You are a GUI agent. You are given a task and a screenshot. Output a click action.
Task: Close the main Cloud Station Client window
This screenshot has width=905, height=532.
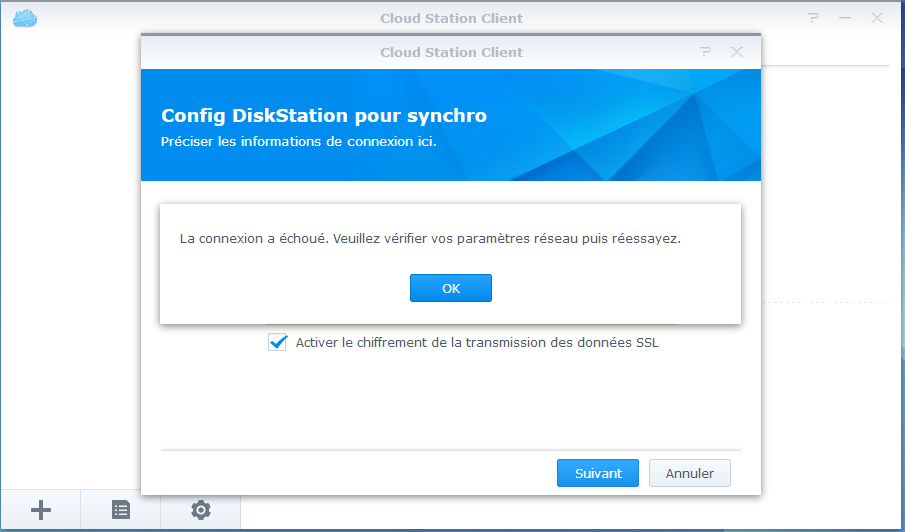point(877,18)
